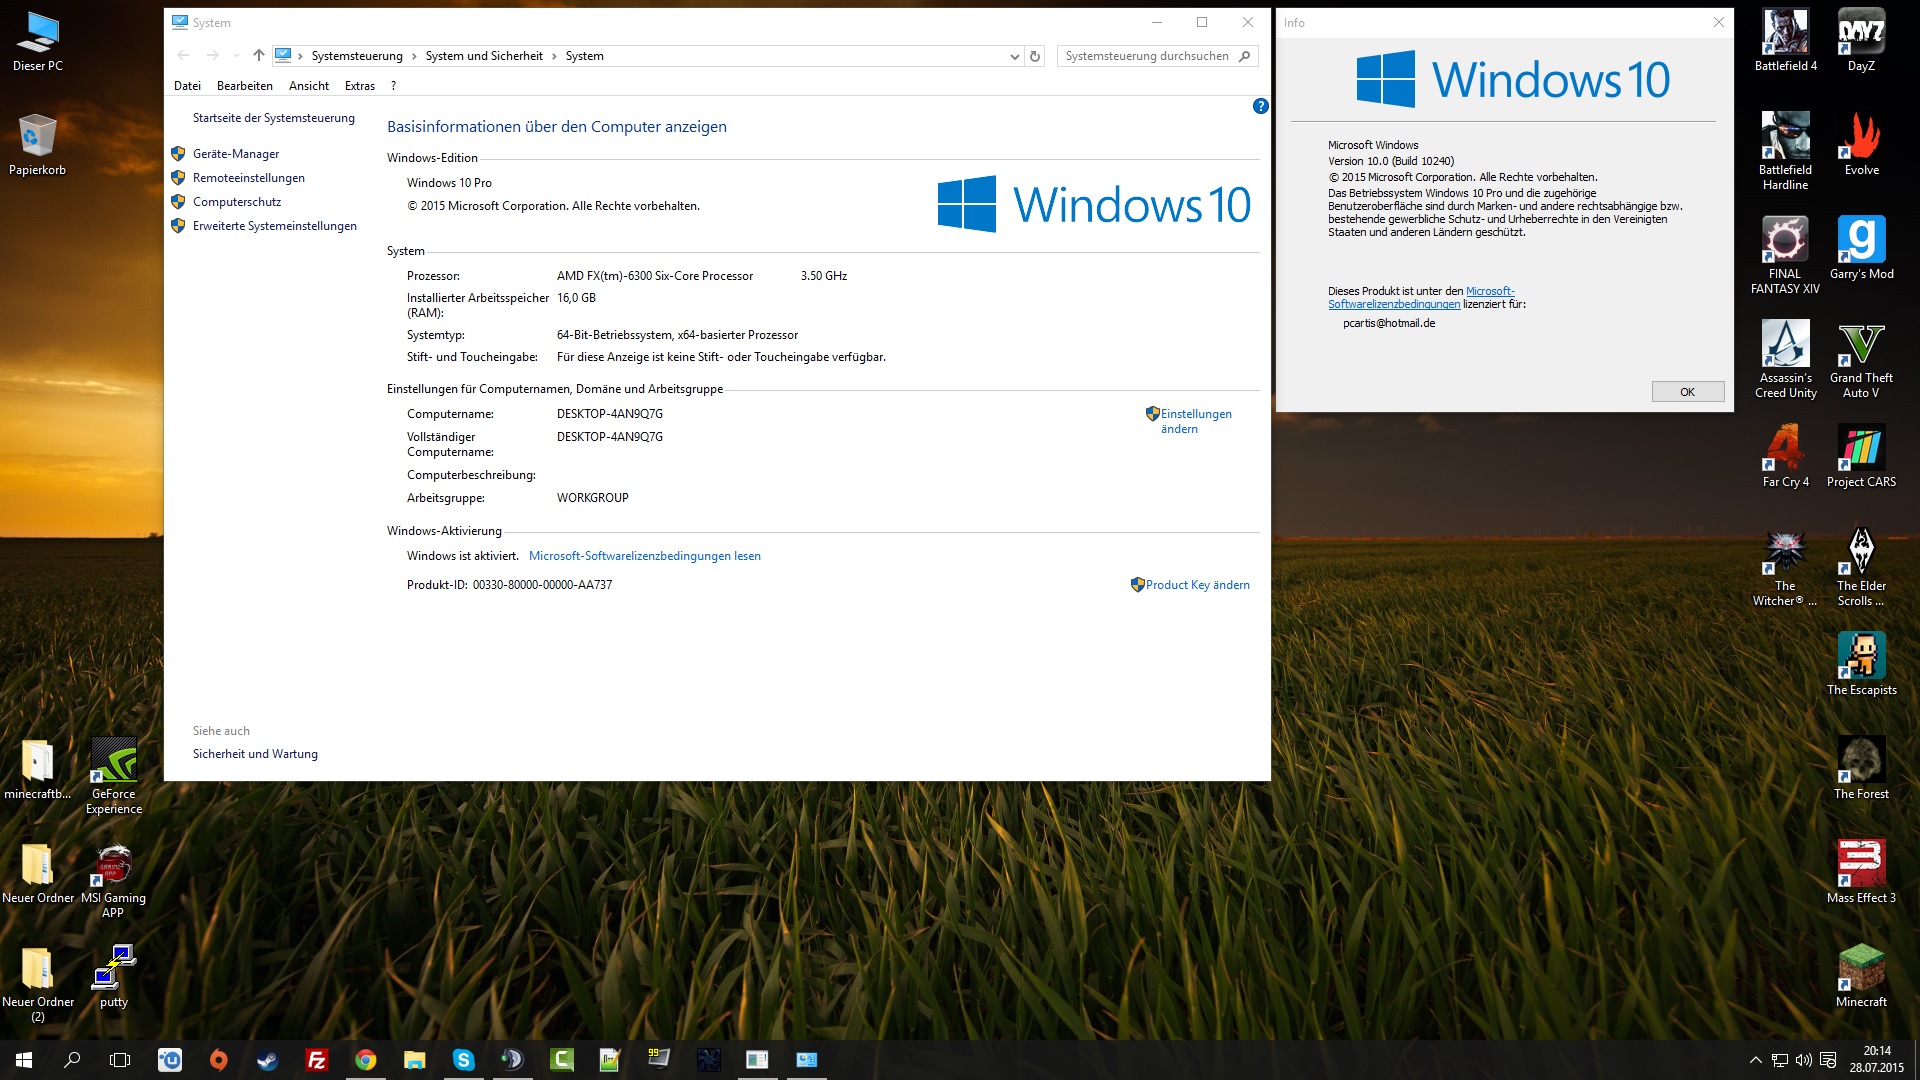Screen dimensions: 1920x1080
Task: Select the Minecraft desktop icon
Action: tap(1861, 976)
